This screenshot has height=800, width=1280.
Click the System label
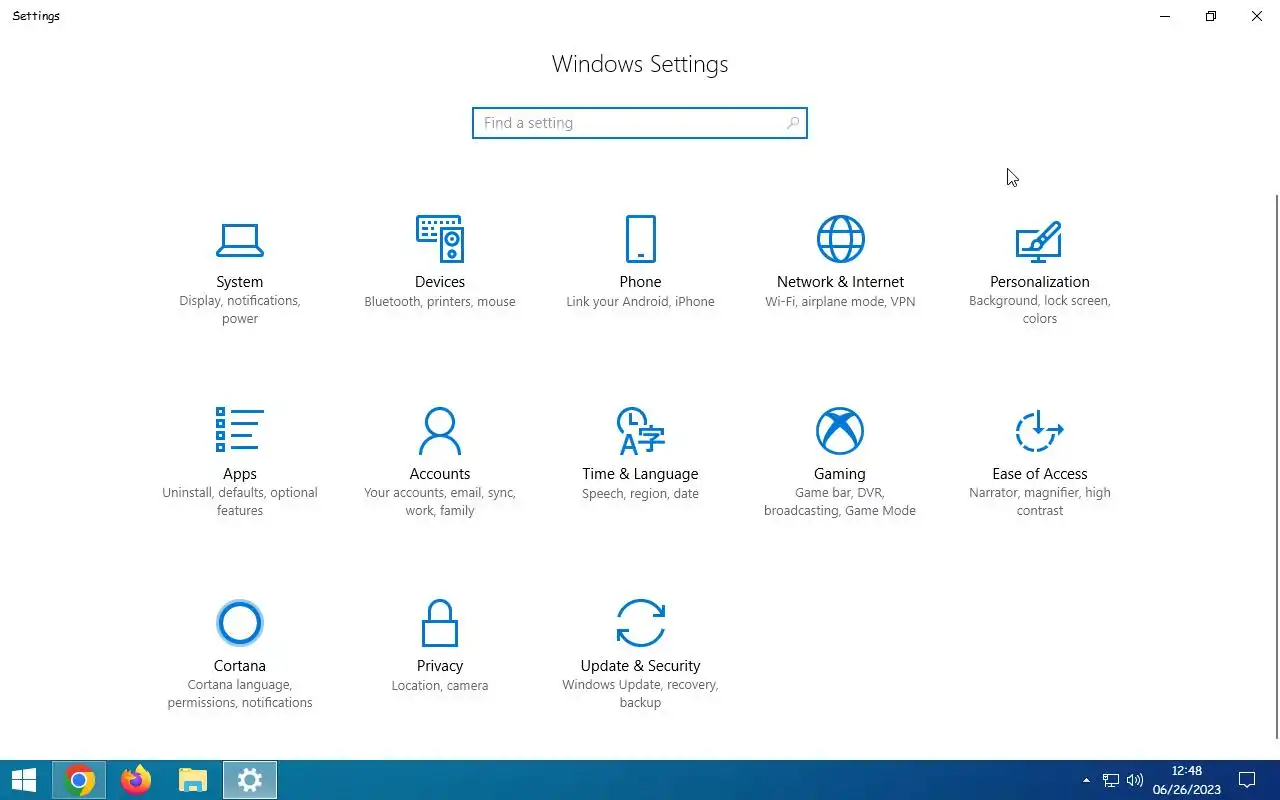click(240, 282)
